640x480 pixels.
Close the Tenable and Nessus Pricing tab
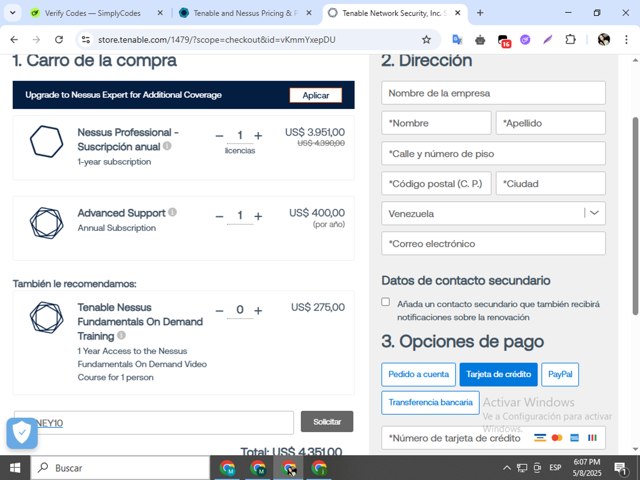pos(309,13)
